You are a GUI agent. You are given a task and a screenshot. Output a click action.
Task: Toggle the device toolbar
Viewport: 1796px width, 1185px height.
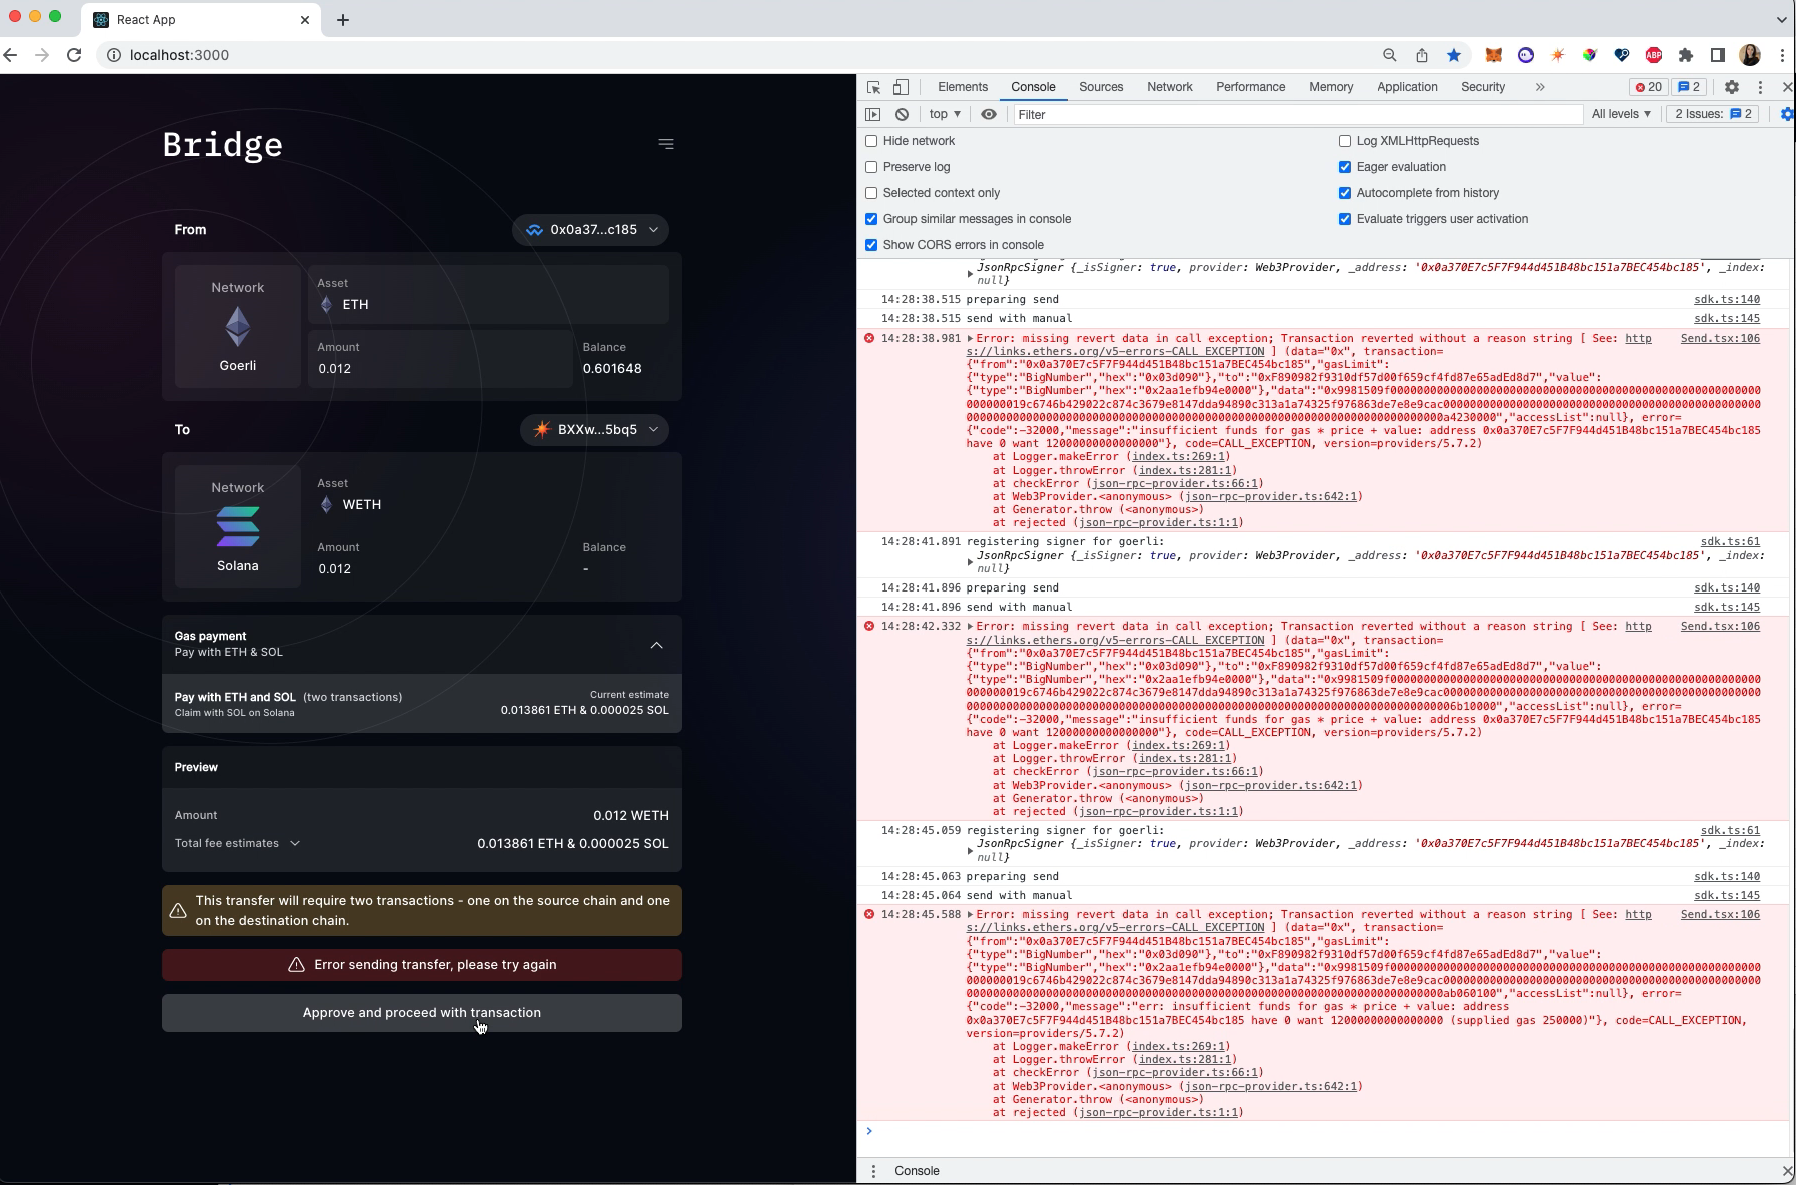tap(901, 87)
